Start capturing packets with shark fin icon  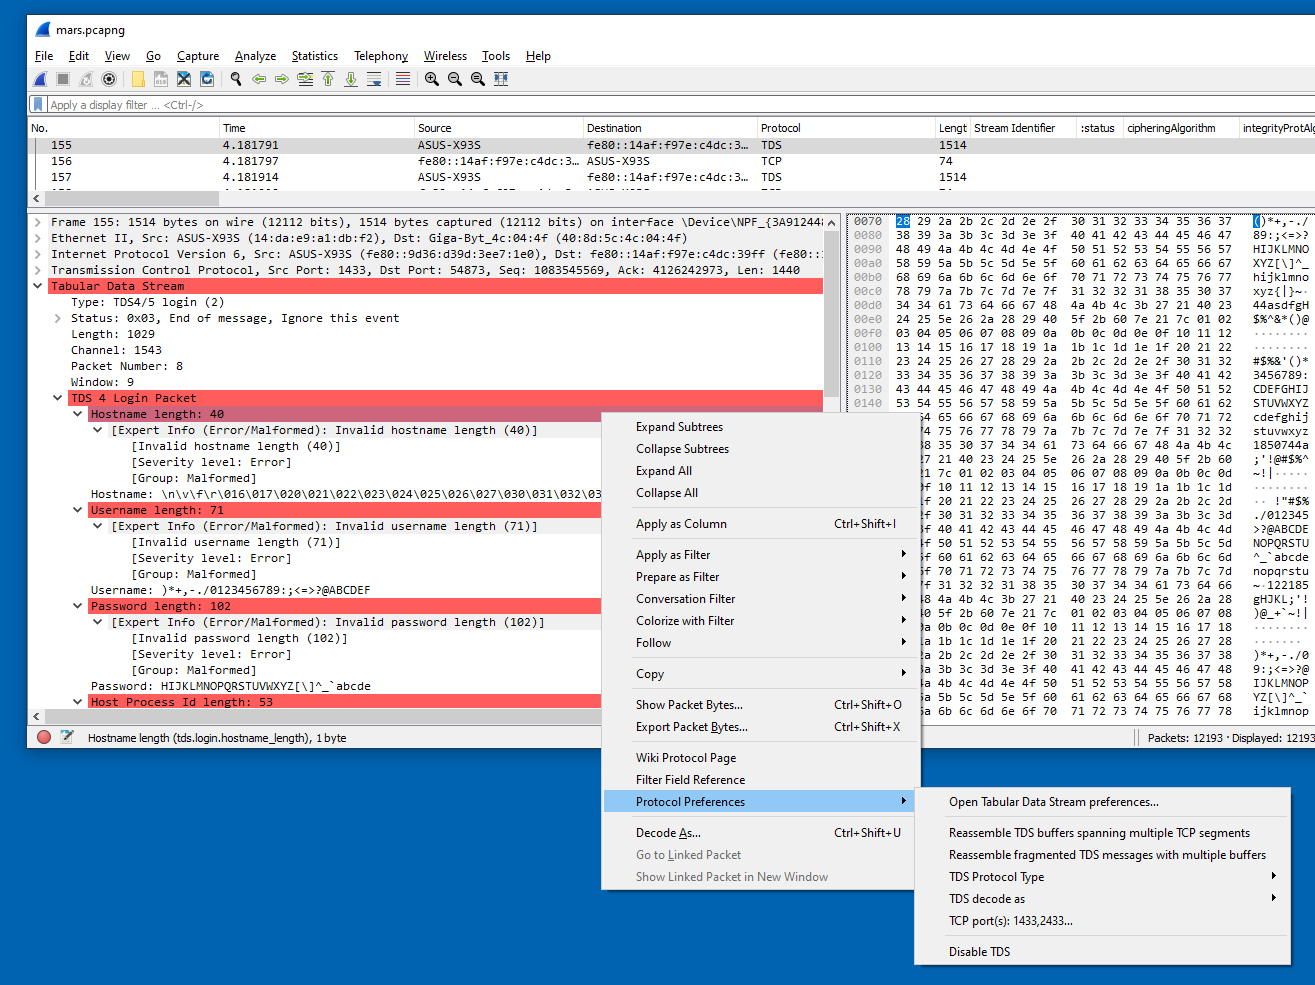40,79
